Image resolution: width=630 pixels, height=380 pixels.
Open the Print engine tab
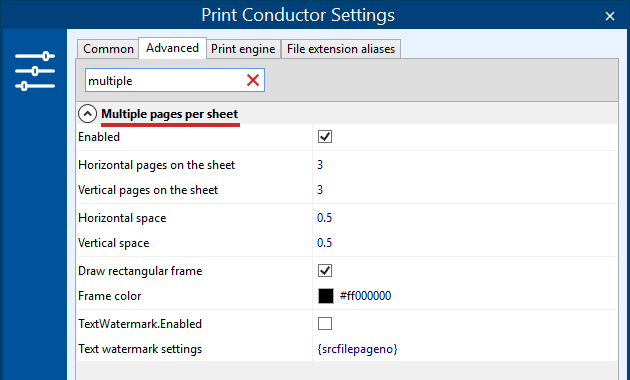243,49
